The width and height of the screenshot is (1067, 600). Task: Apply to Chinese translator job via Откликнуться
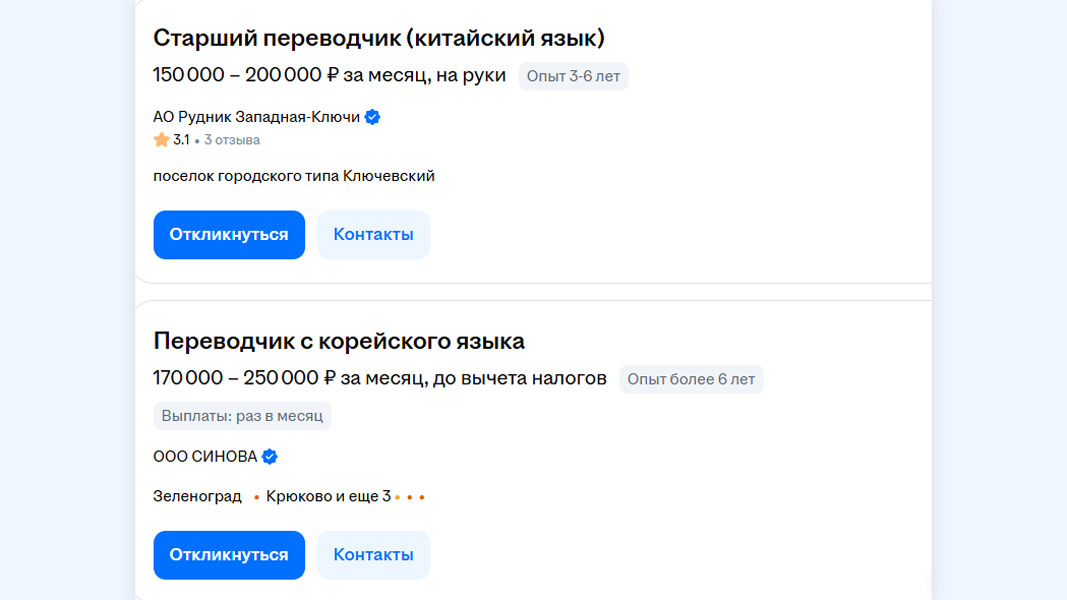click(x=229, y=235)
